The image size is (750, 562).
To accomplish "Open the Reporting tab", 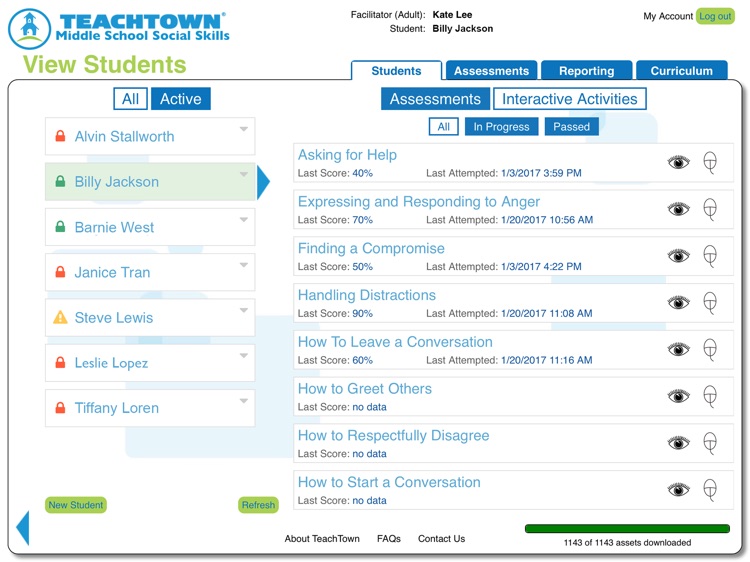I will point(586,71).
